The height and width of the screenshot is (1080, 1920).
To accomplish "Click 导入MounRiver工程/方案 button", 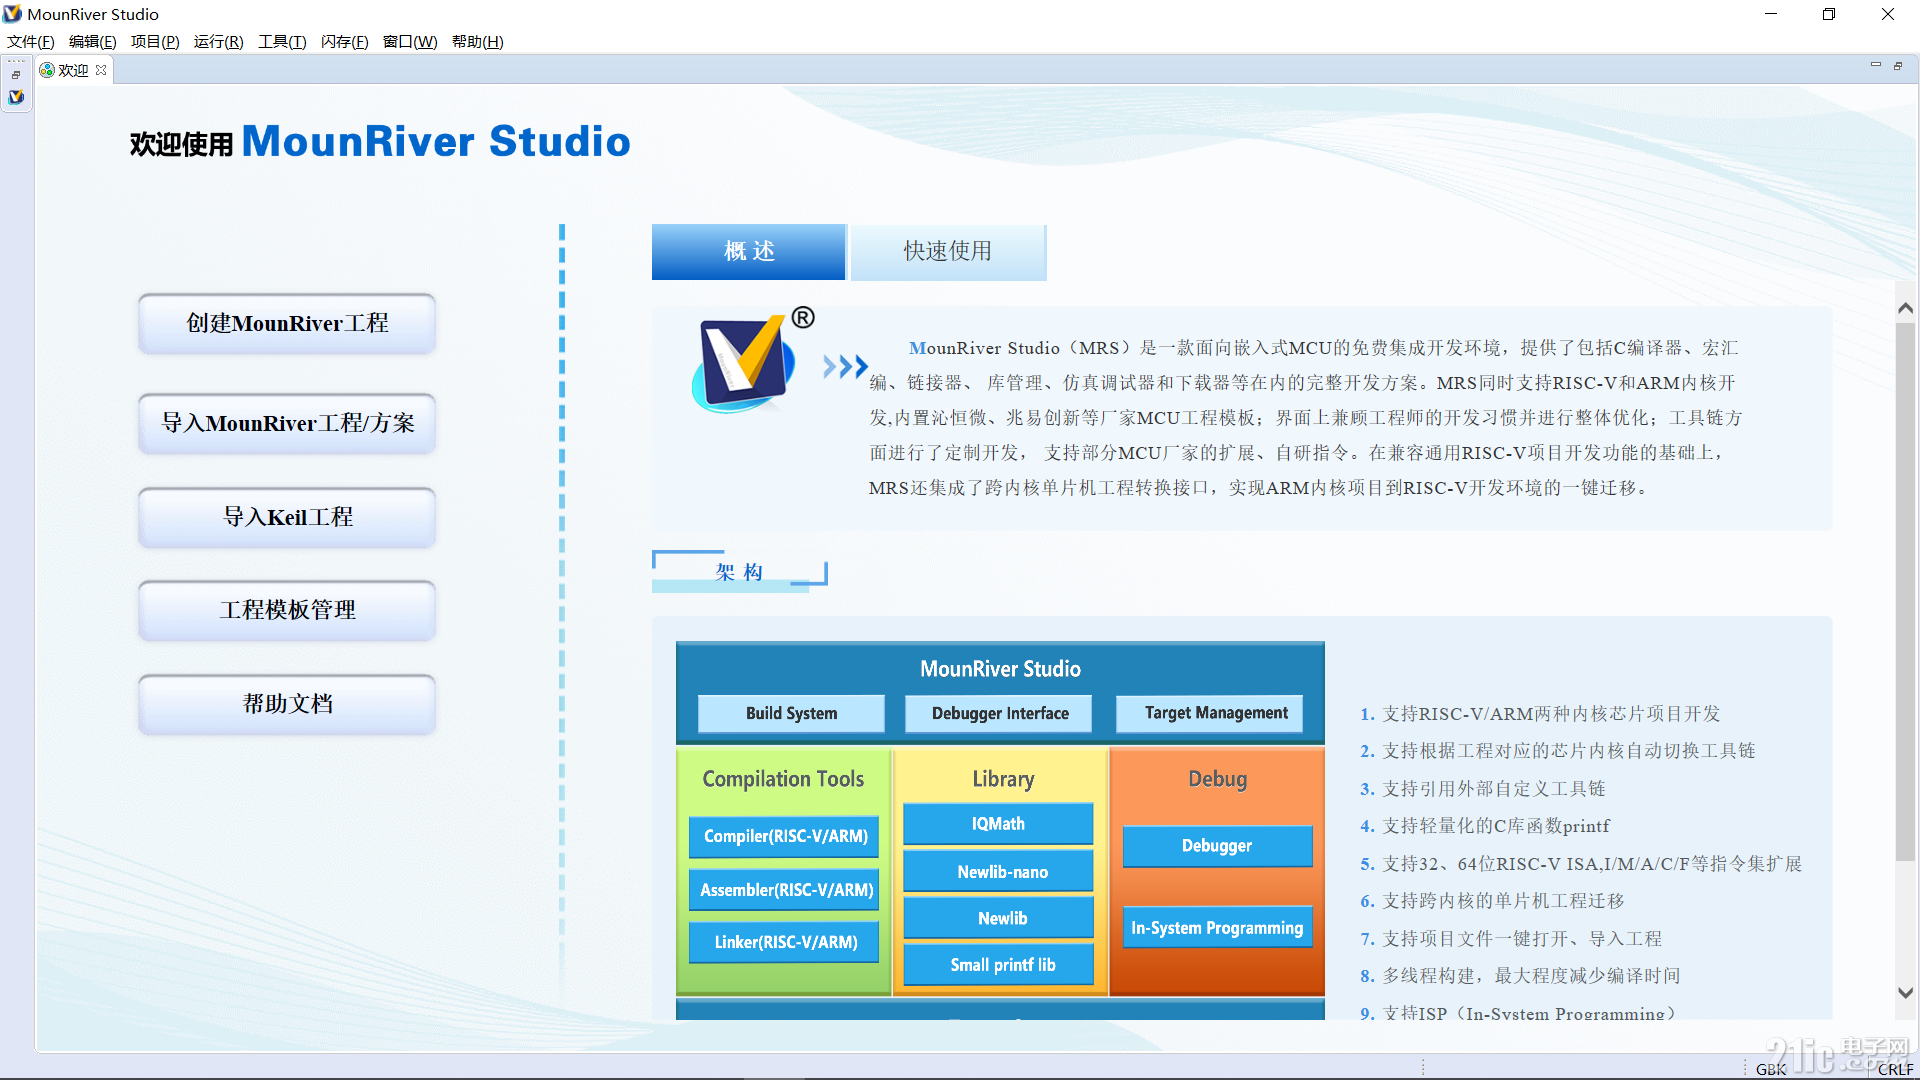I will click(x=287, y=423).
